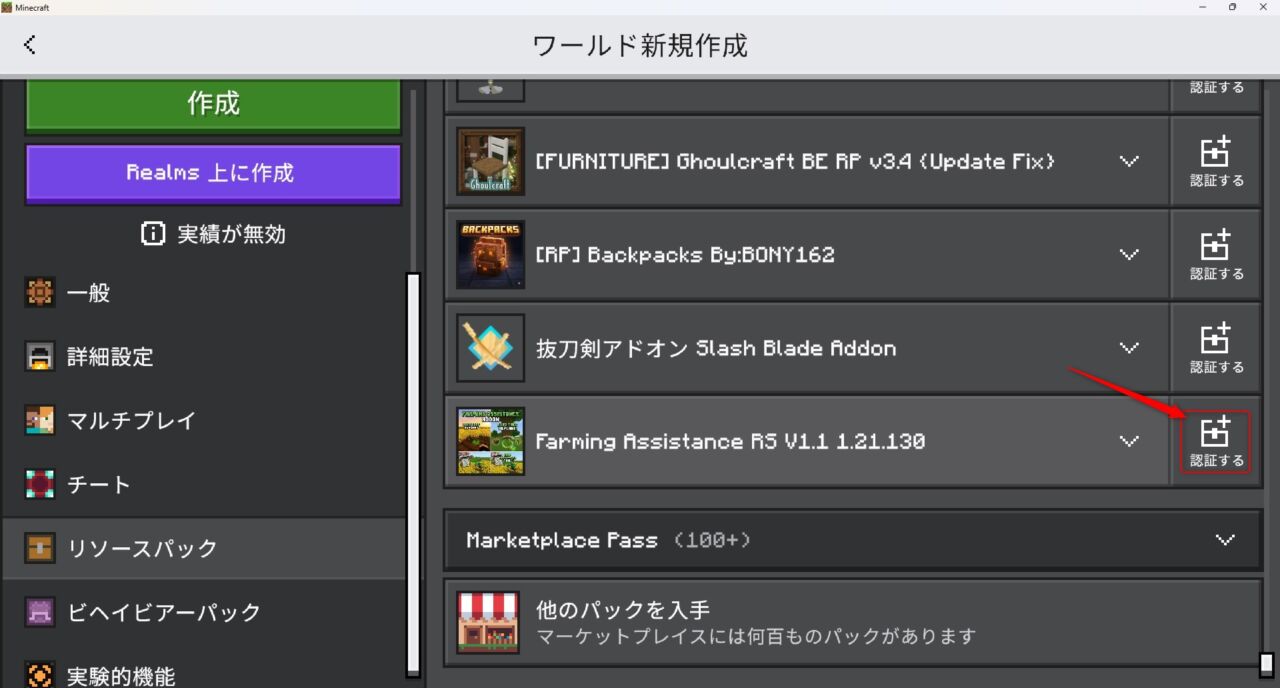Open the 詳細設定 tab
The width and height of the screenshot is (1280, 688).
point(204,357)
